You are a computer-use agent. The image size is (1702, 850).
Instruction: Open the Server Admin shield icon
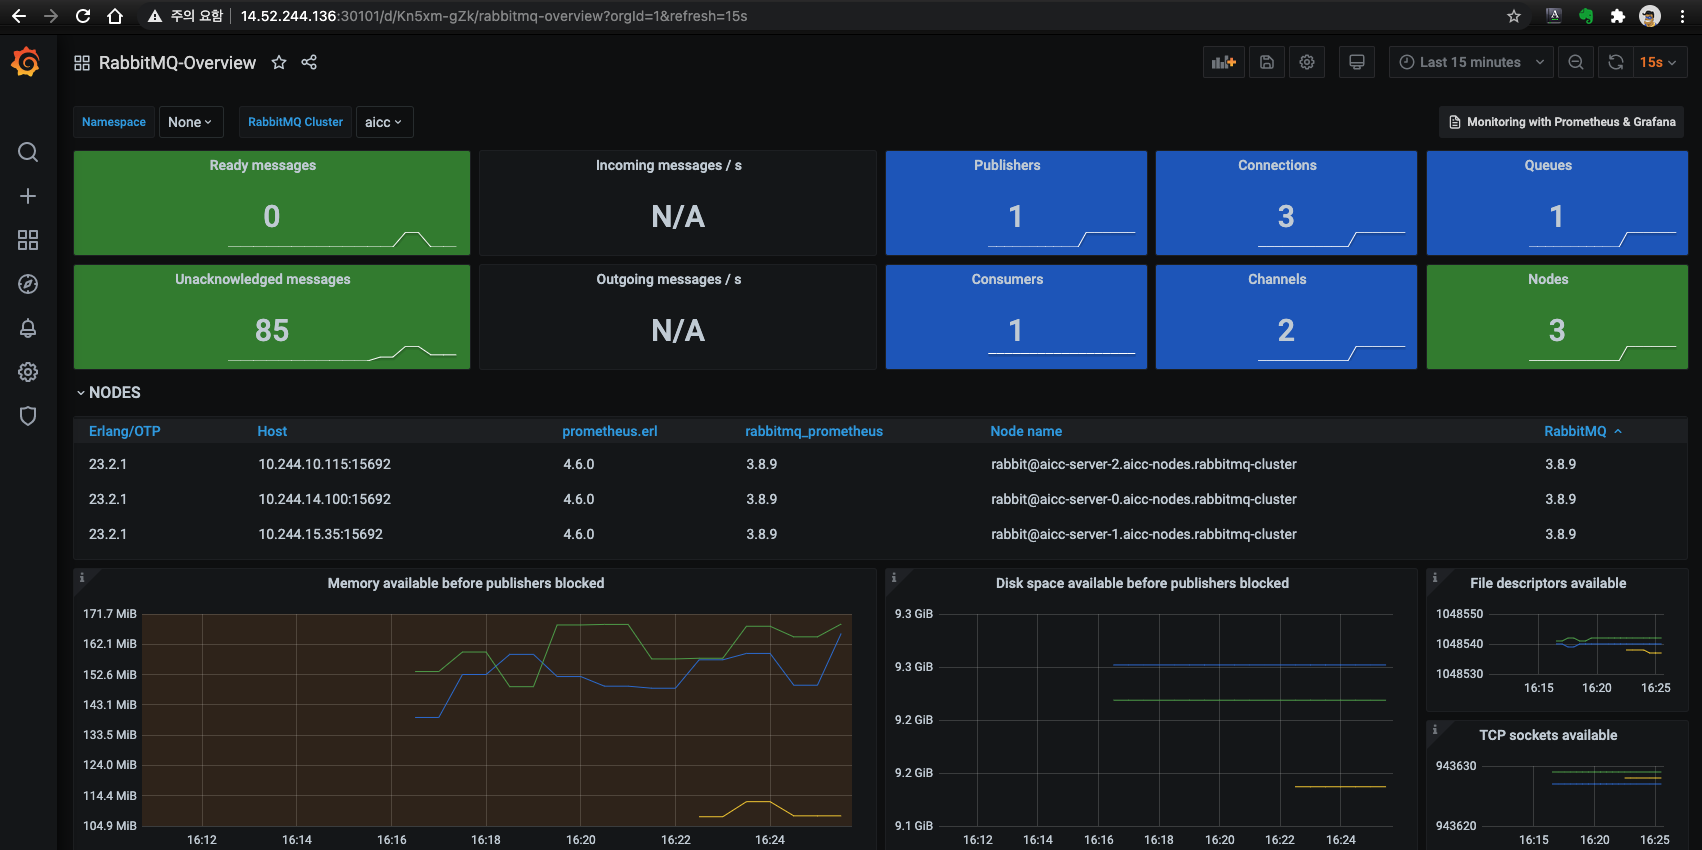(x=28, y=416)
